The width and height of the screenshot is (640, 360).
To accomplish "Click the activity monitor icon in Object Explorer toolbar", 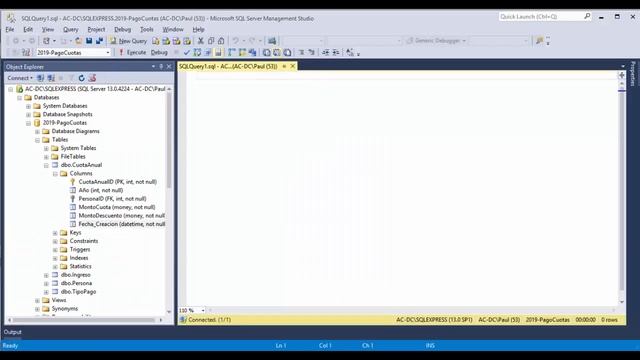I will (92, 78).
